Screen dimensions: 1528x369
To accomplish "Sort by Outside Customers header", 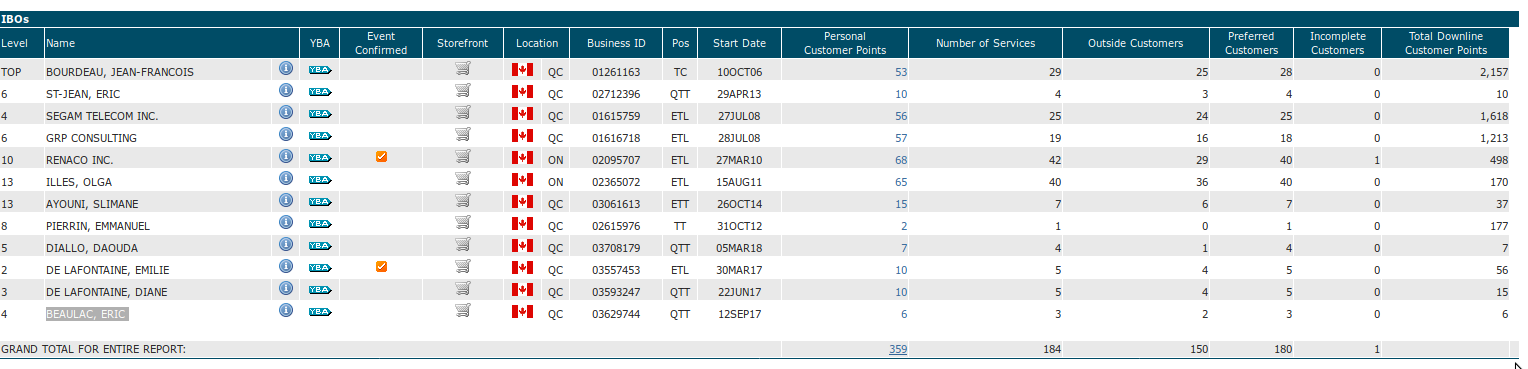I will pos(1135,43).
